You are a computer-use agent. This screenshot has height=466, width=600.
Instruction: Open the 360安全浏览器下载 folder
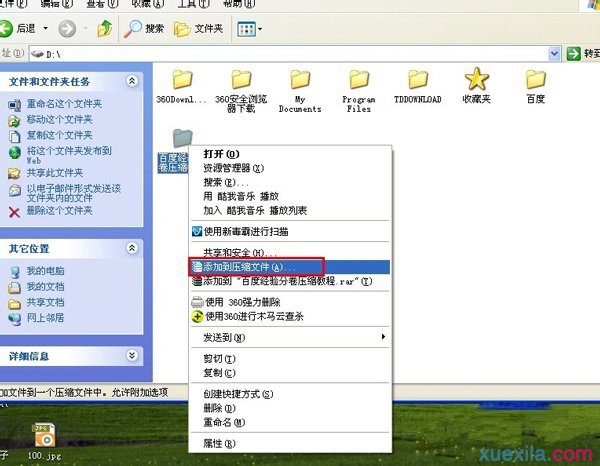click(241, 80)
